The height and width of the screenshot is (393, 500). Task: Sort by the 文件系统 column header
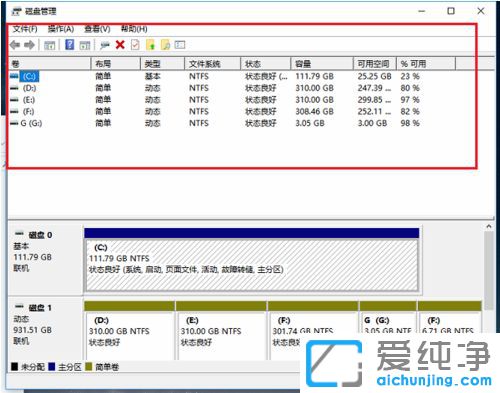click(x=212, y=64)
